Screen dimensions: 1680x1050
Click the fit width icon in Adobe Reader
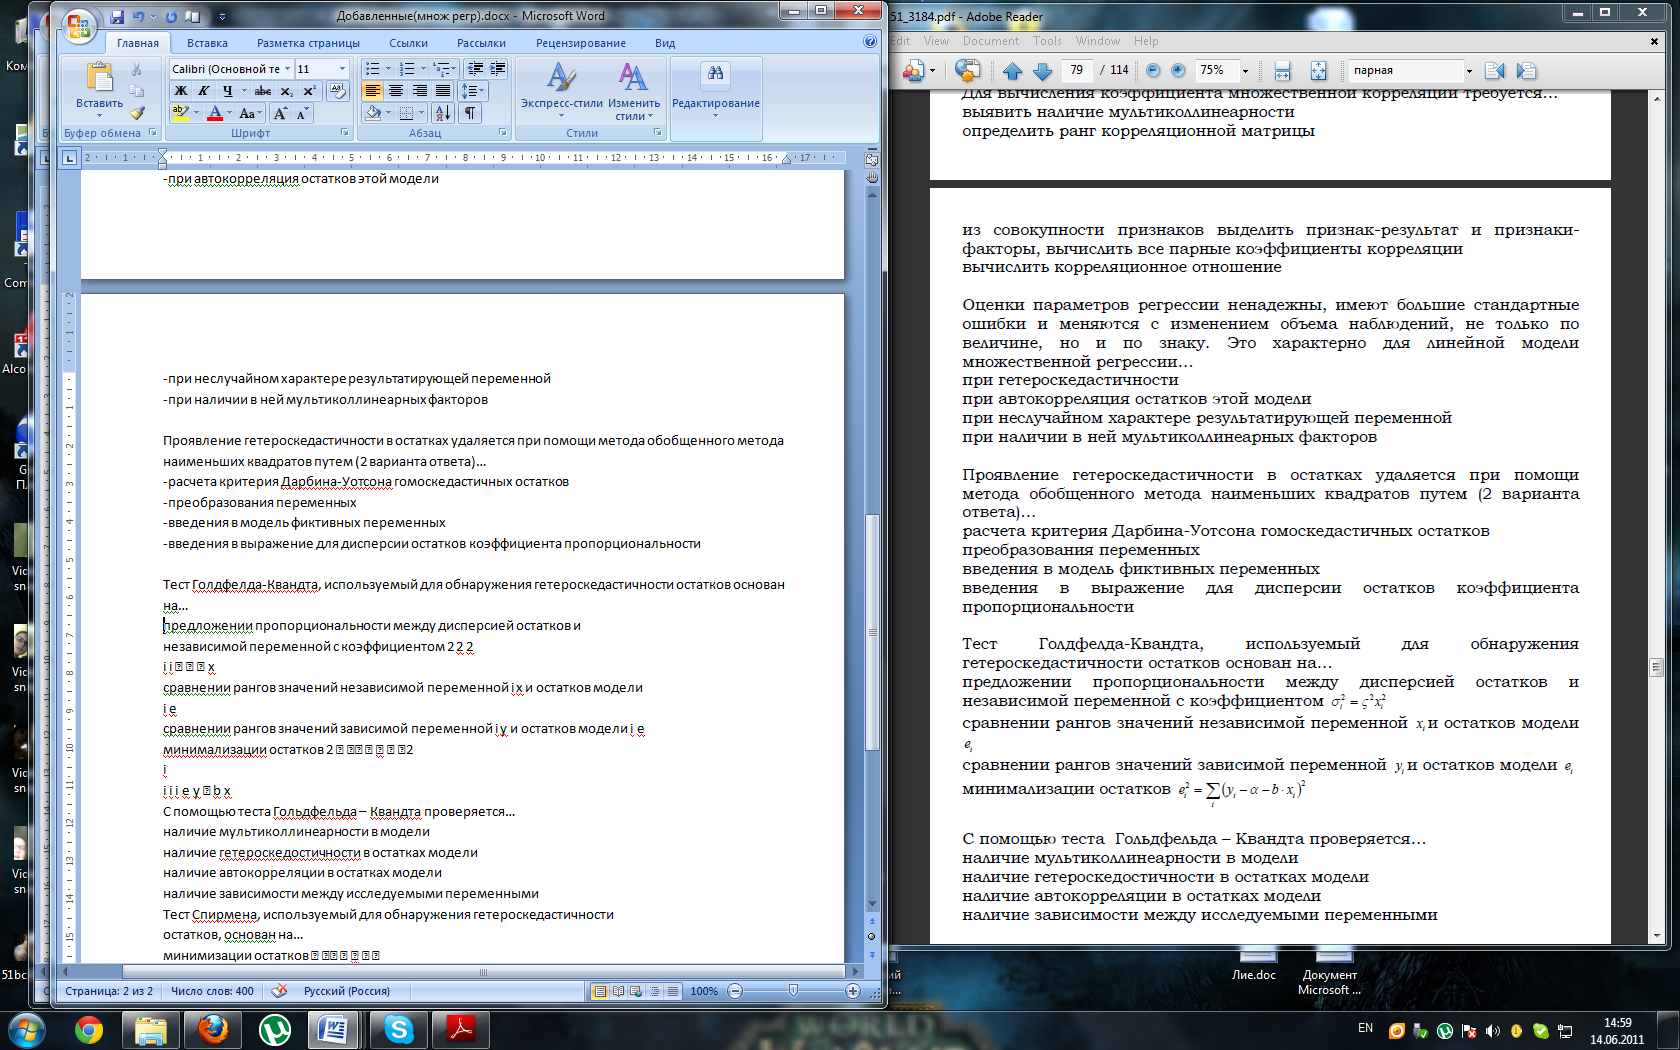click(x=1282, y=70)
